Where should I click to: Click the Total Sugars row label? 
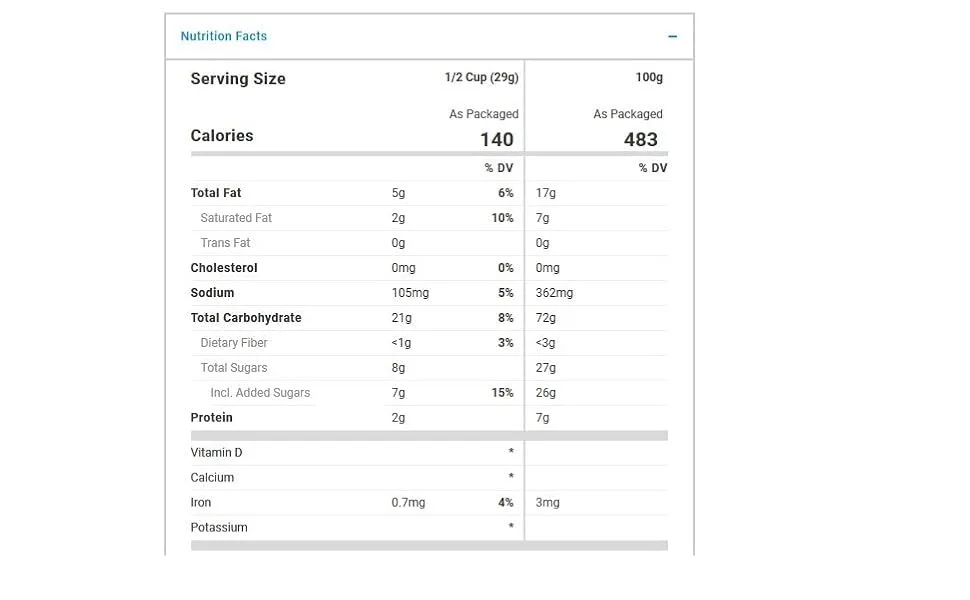click(x=234, y=367)
